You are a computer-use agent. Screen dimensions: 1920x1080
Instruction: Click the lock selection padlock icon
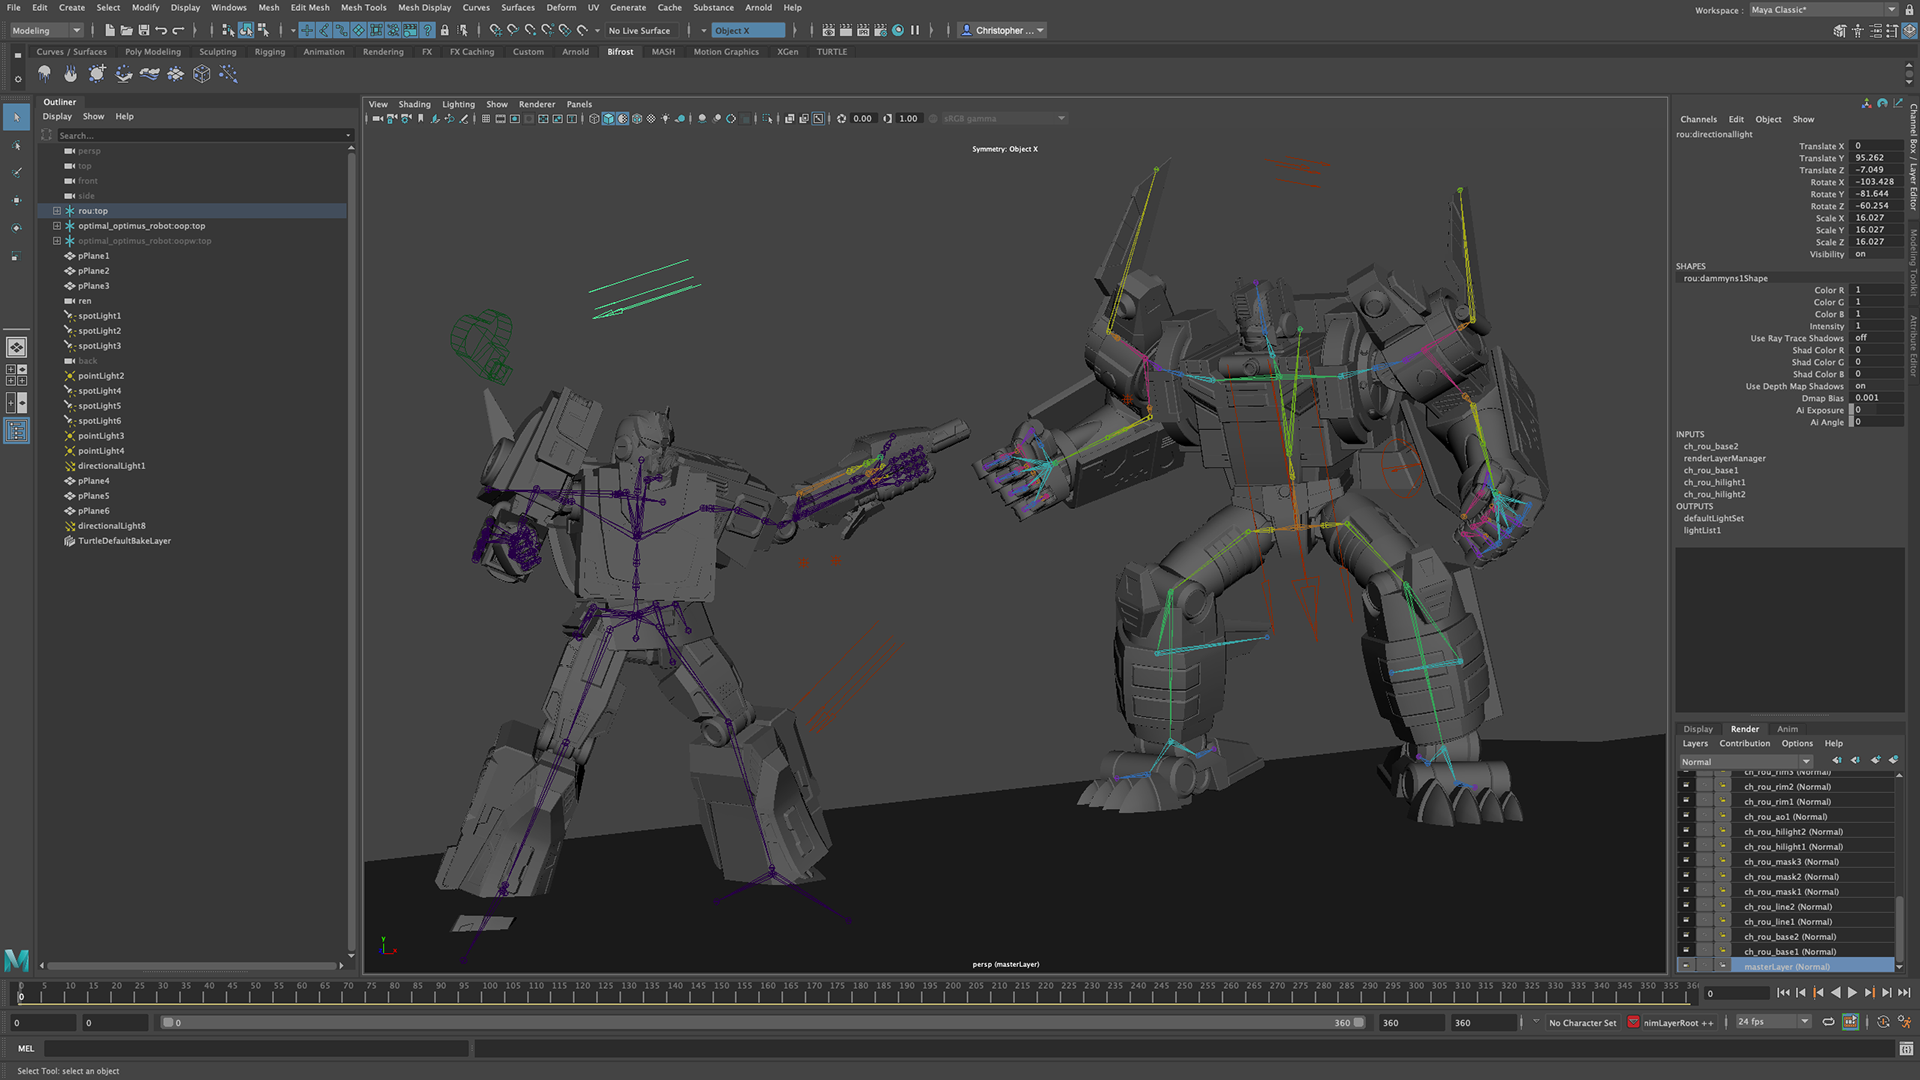445,30
